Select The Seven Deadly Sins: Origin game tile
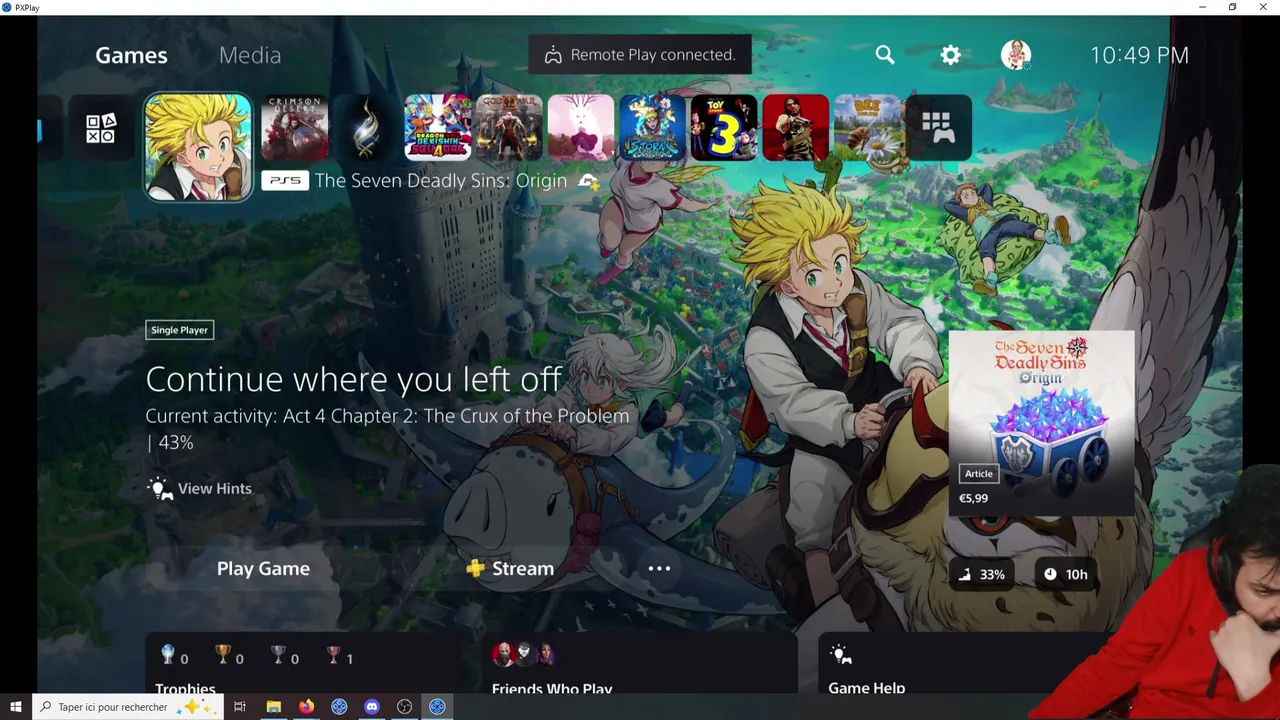 [199, 148]
